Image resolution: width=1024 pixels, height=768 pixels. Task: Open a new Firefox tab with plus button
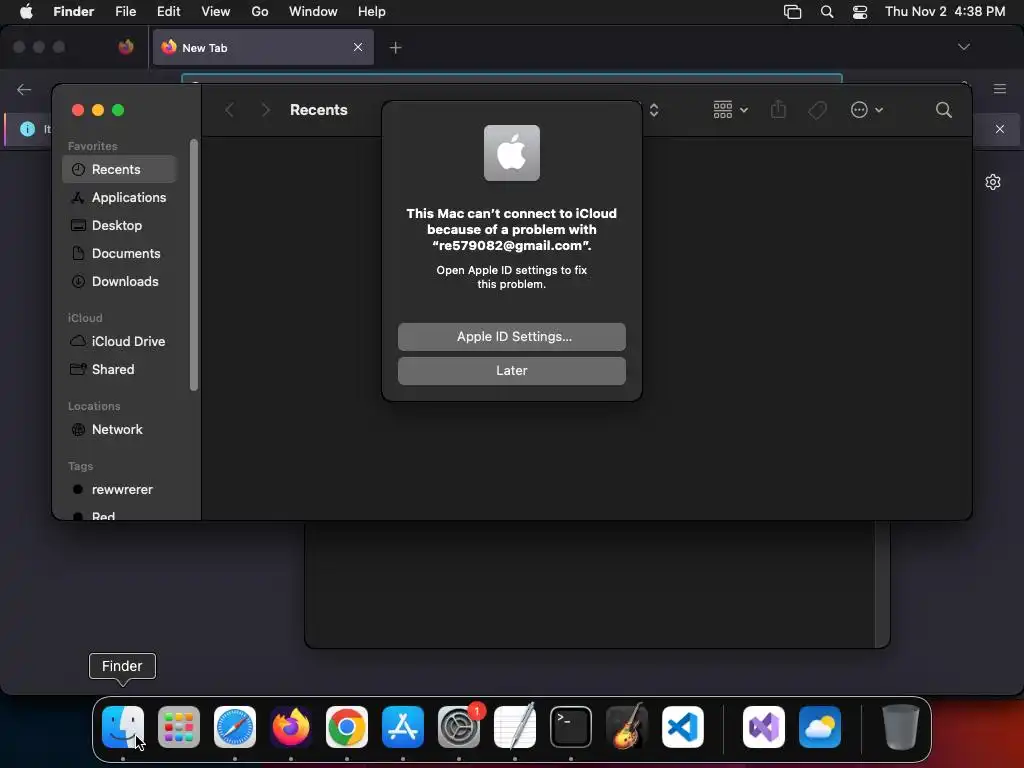click(395, 47)
